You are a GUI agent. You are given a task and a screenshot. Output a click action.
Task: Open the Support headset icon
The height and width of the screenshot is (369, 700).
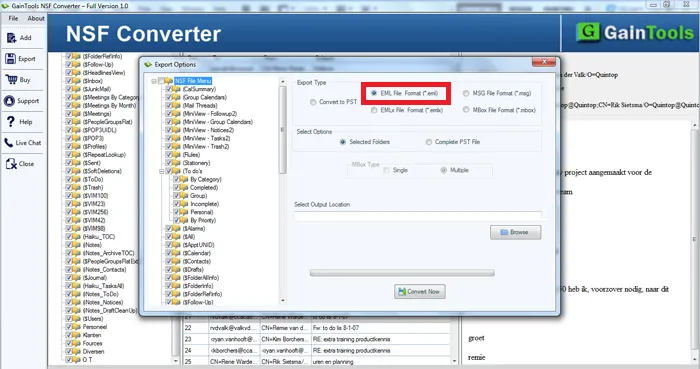pos(9,101)
